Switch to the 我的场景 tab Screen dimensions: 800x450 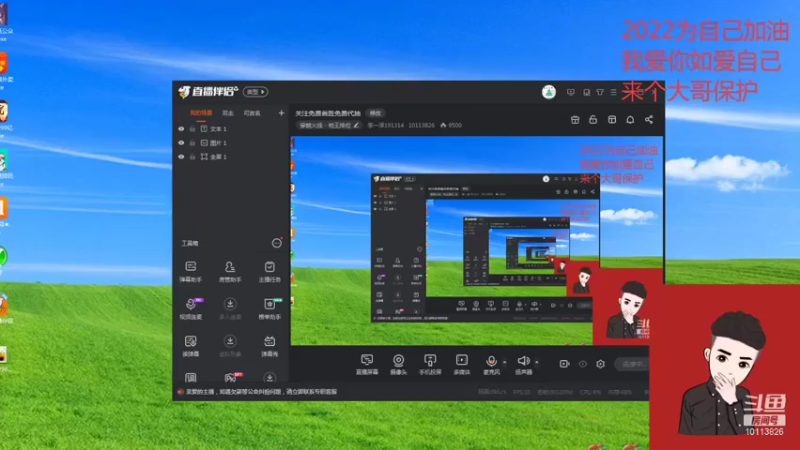pyautogui.click(x=201, y=113)
